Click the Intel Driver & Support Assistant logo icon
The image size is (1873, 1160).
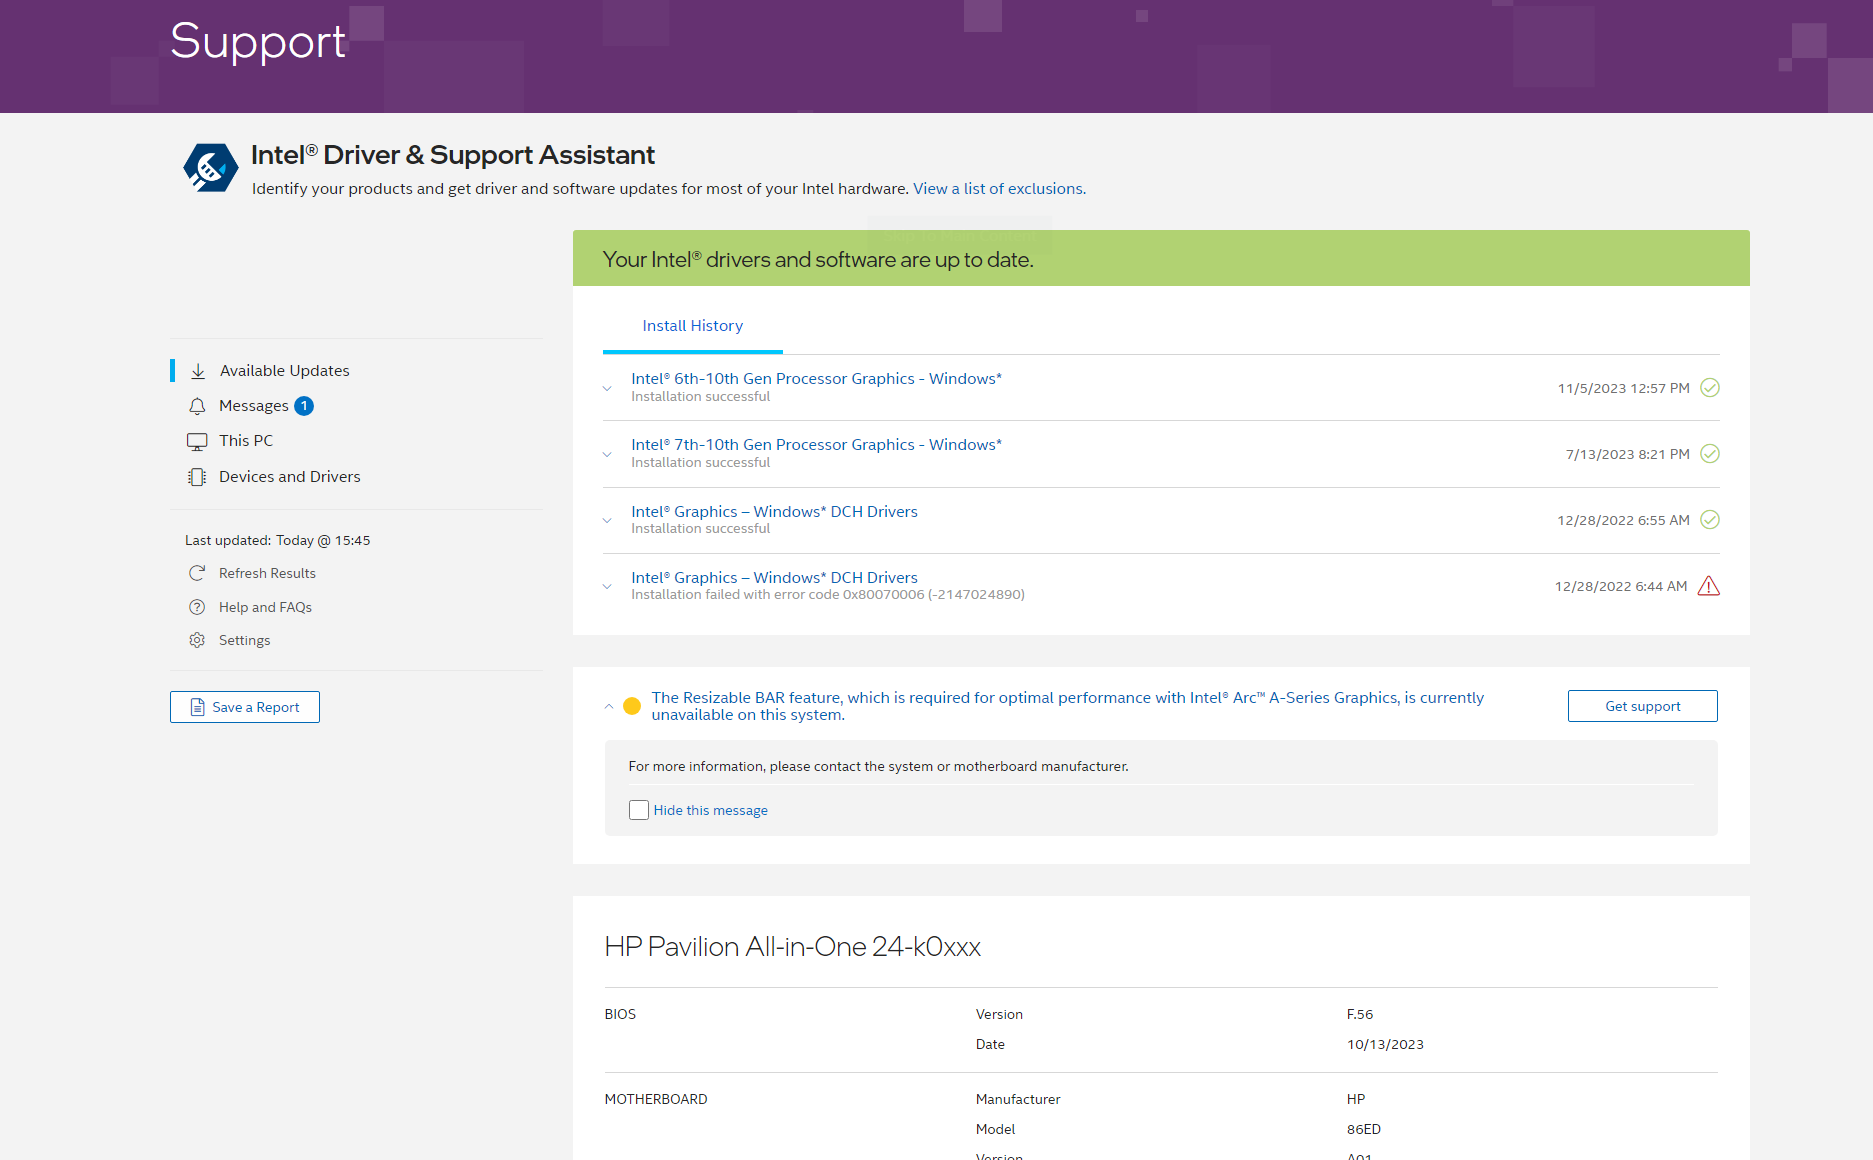(210, 167)
